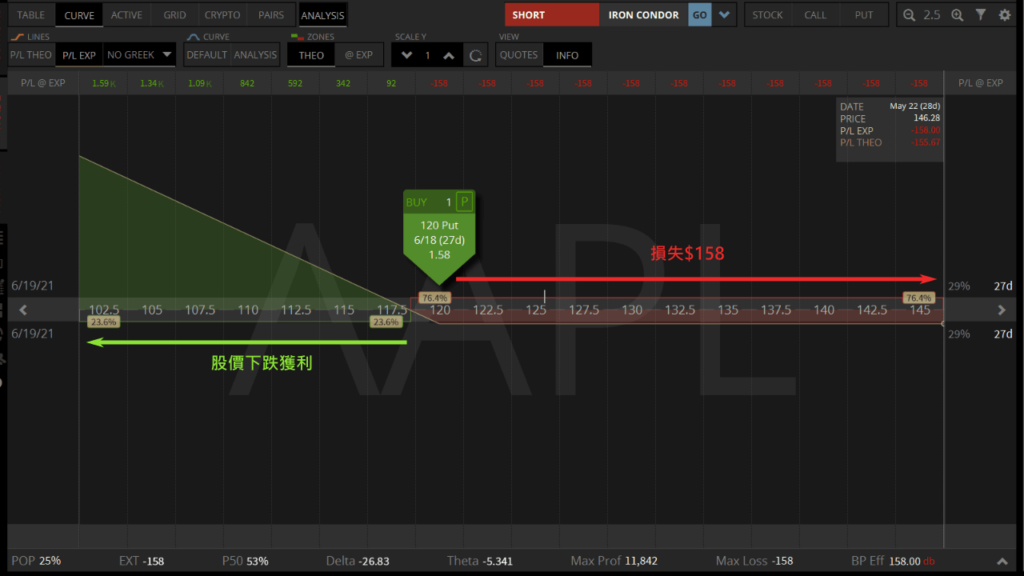
Task: Click the 146.28 price value
Action: [x=926, y=118]
